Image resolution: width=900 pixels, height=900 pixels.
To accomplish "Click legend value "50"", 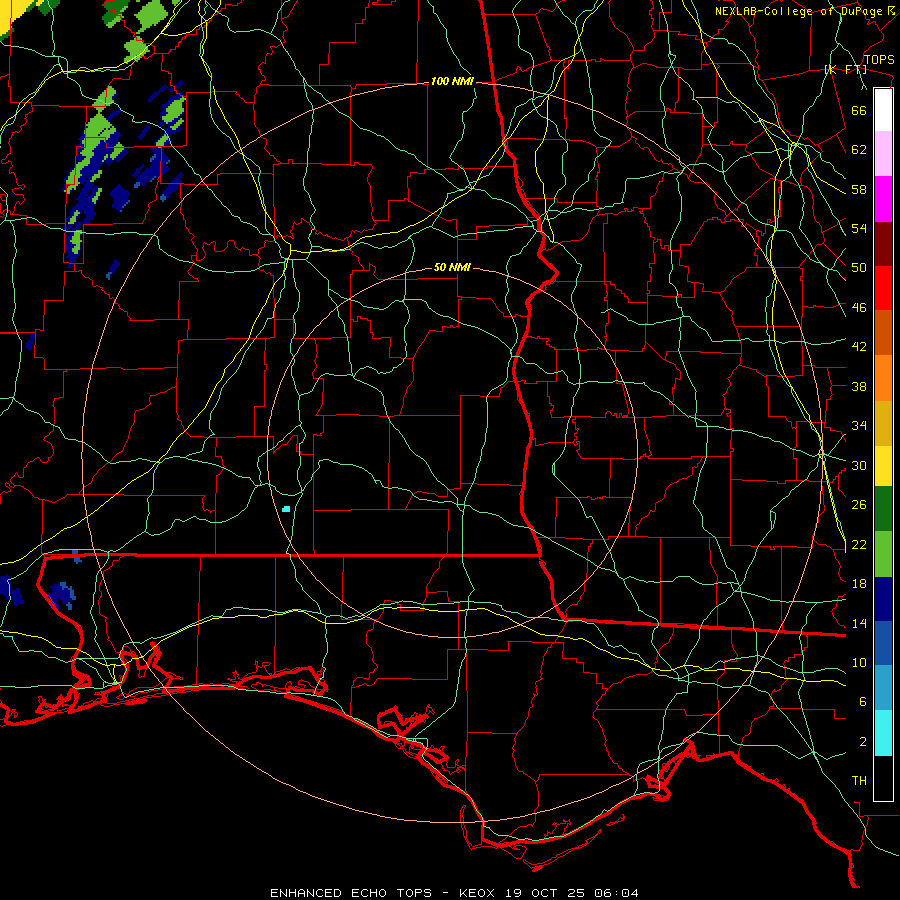I will click(x=859, y=268).
